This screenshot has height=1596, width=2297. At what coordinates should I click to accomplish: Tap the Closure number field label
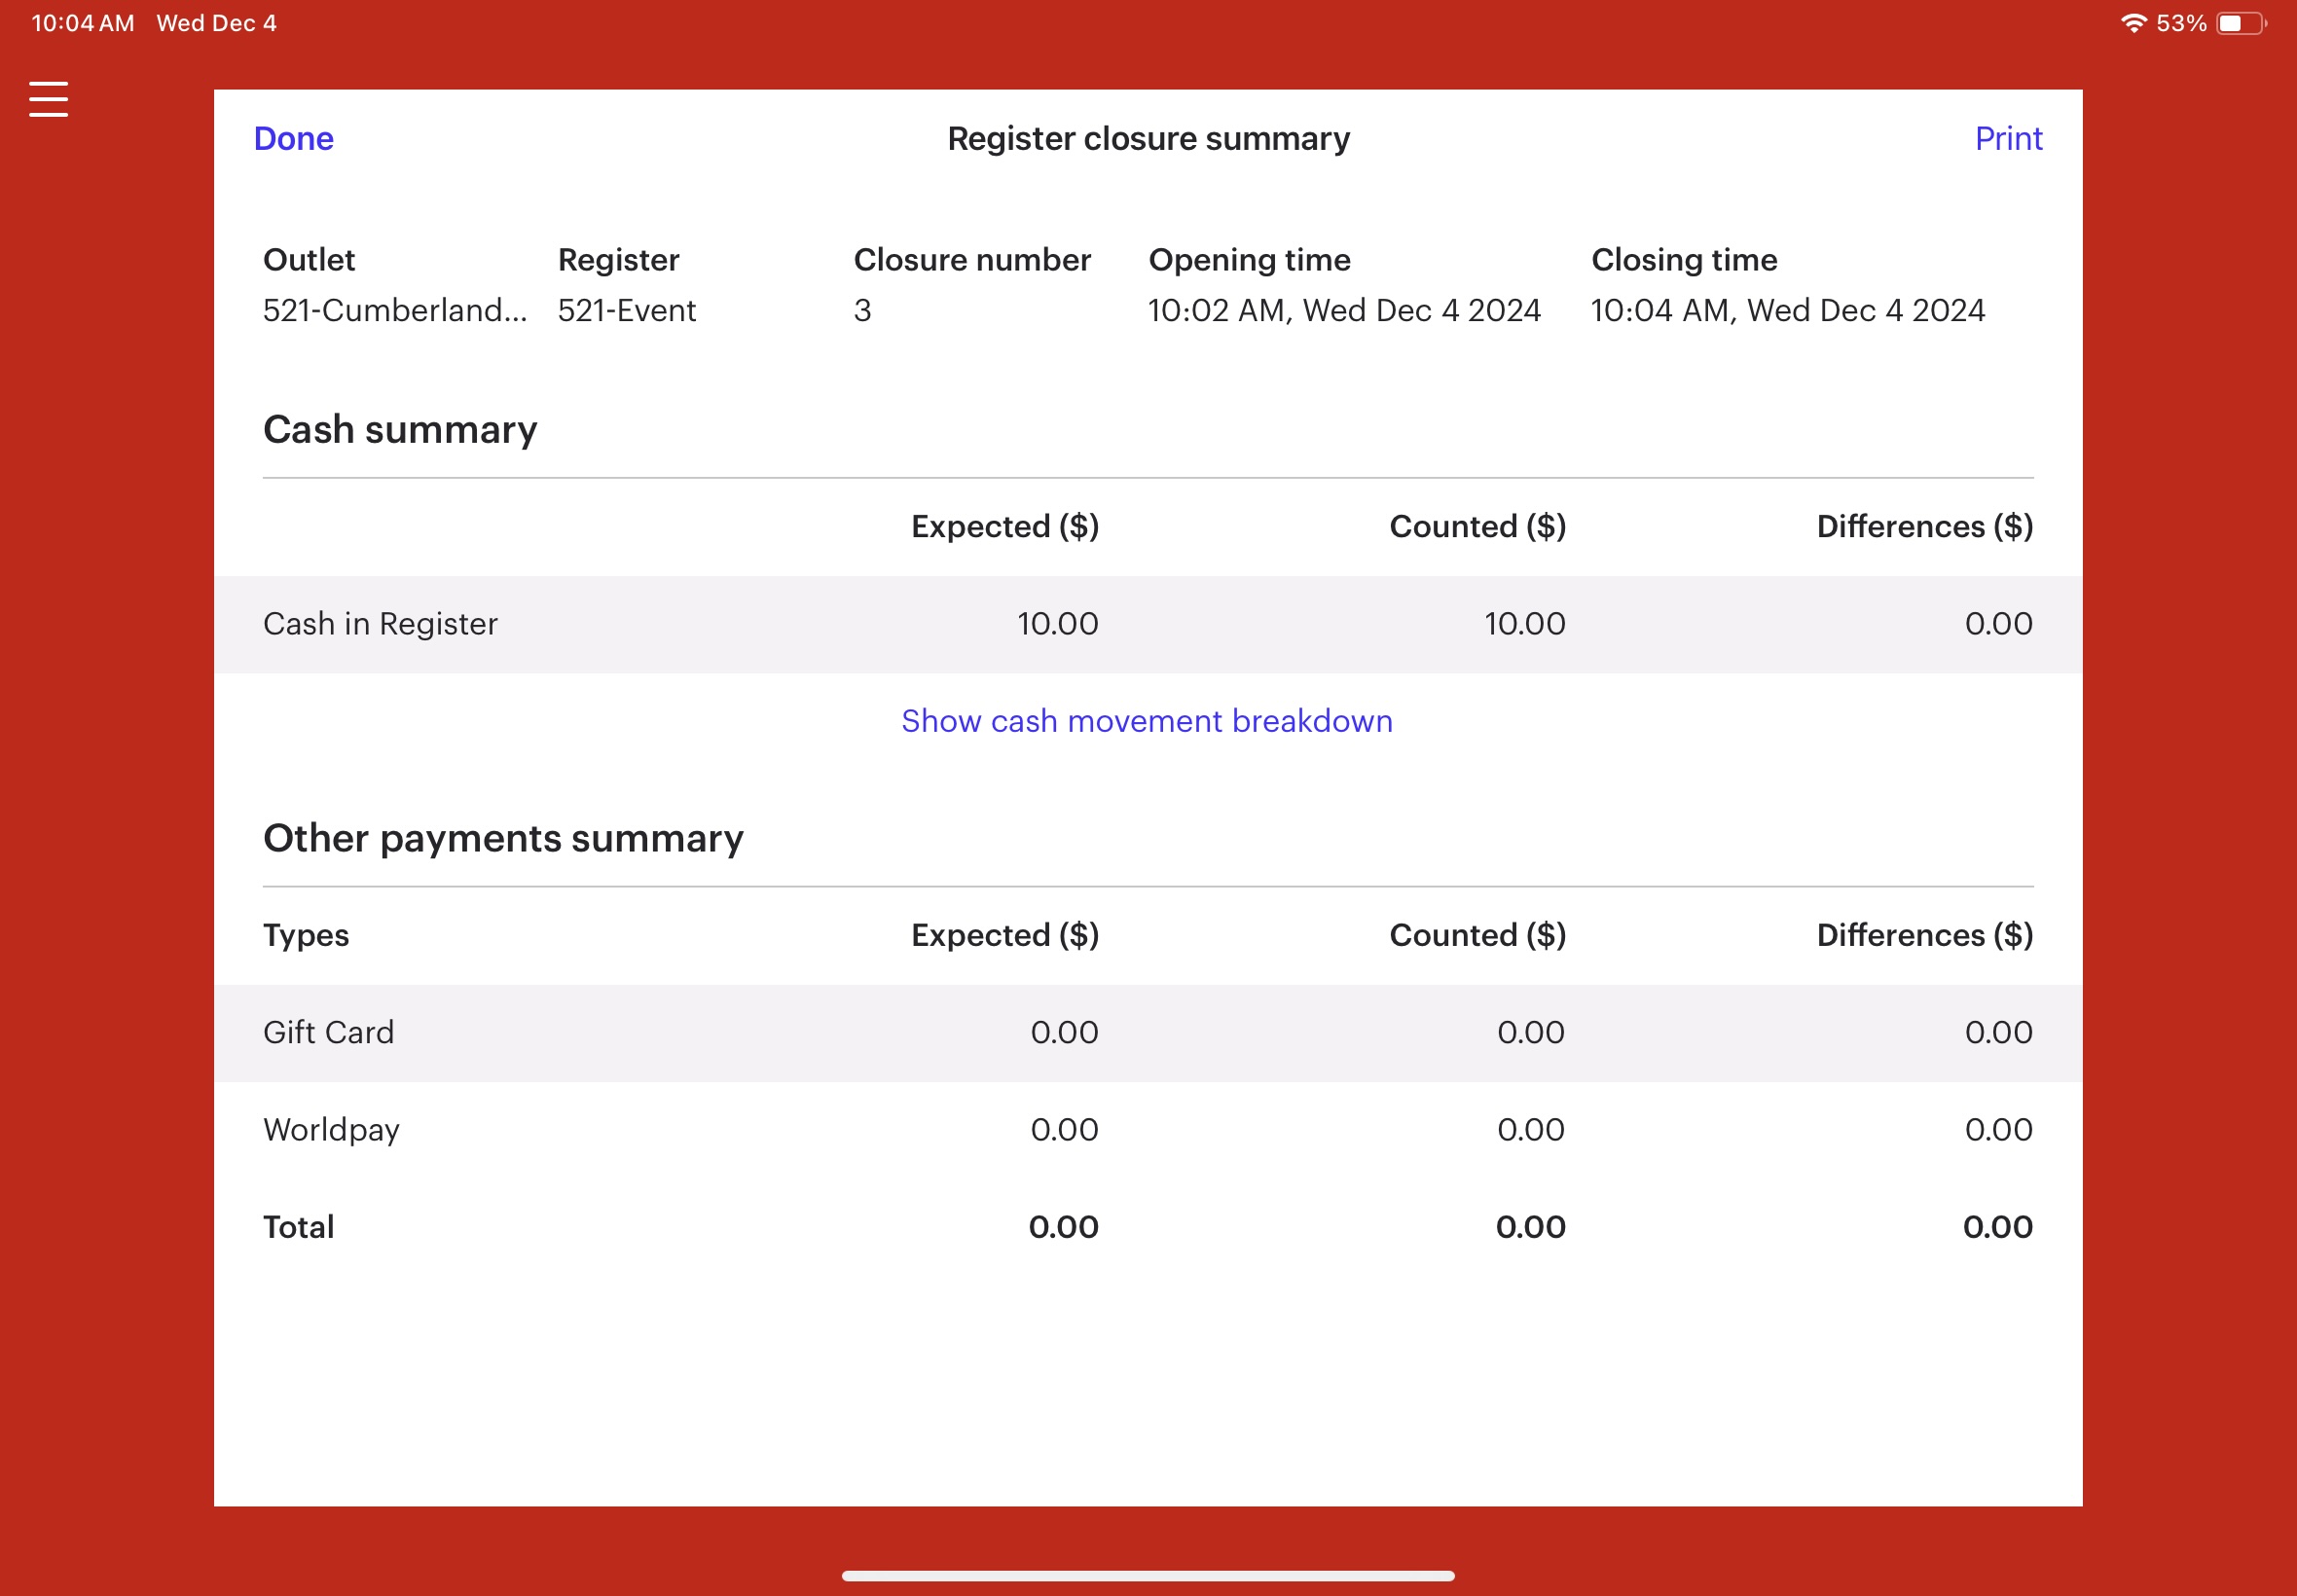tap(971, 260)
